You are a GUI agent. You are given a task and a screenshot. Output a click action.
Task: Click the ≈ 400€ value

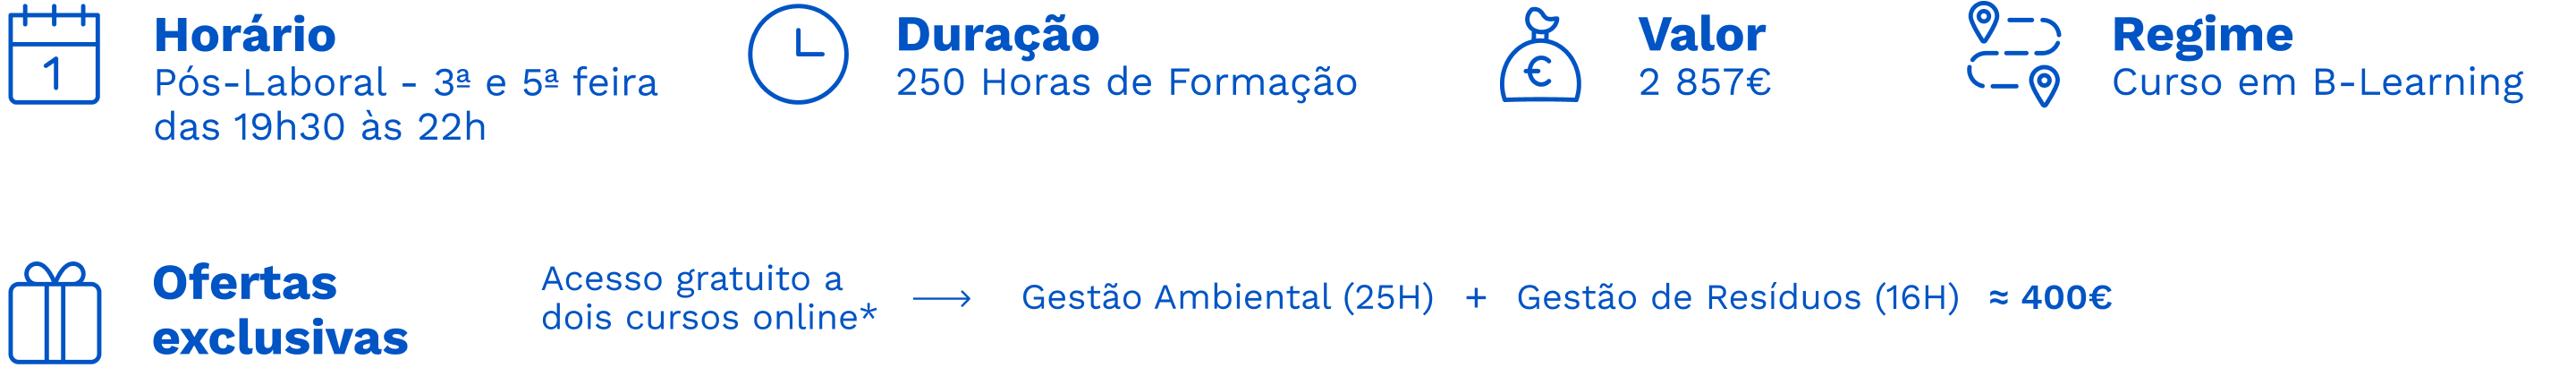pyautogui.click(x=2051, y=298)
